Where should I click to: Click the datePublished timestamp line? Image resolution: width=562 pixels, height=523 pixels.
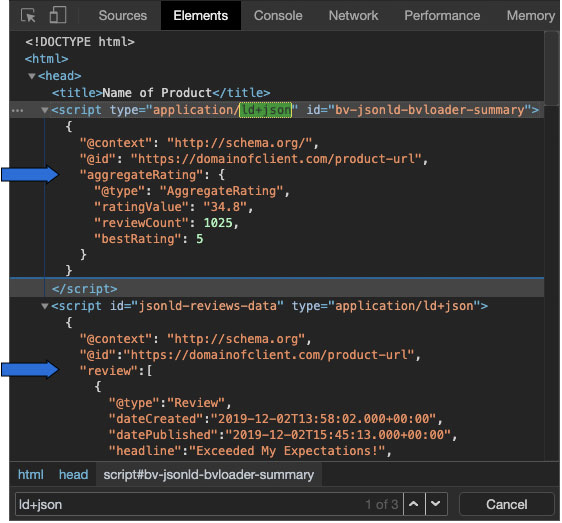coord(283,435)
